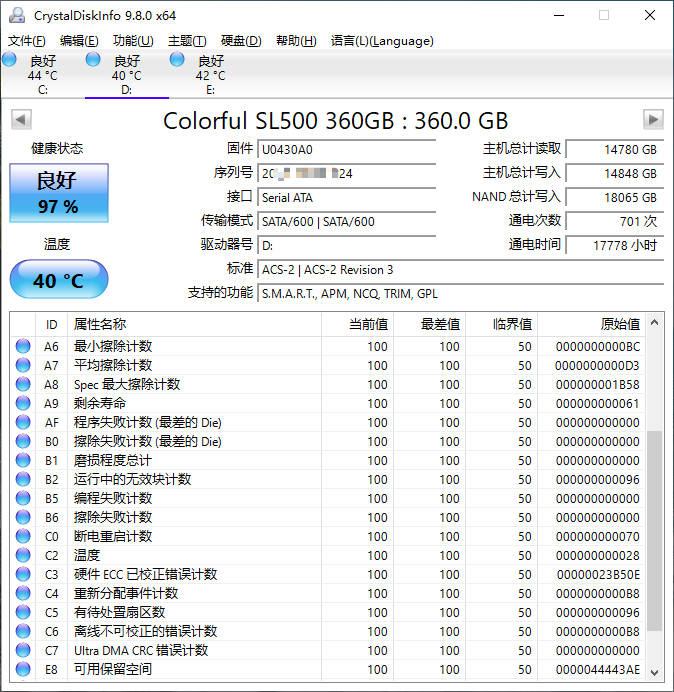Click raw value 00000023B50E

pyautogui.click(x=598, y=575)
